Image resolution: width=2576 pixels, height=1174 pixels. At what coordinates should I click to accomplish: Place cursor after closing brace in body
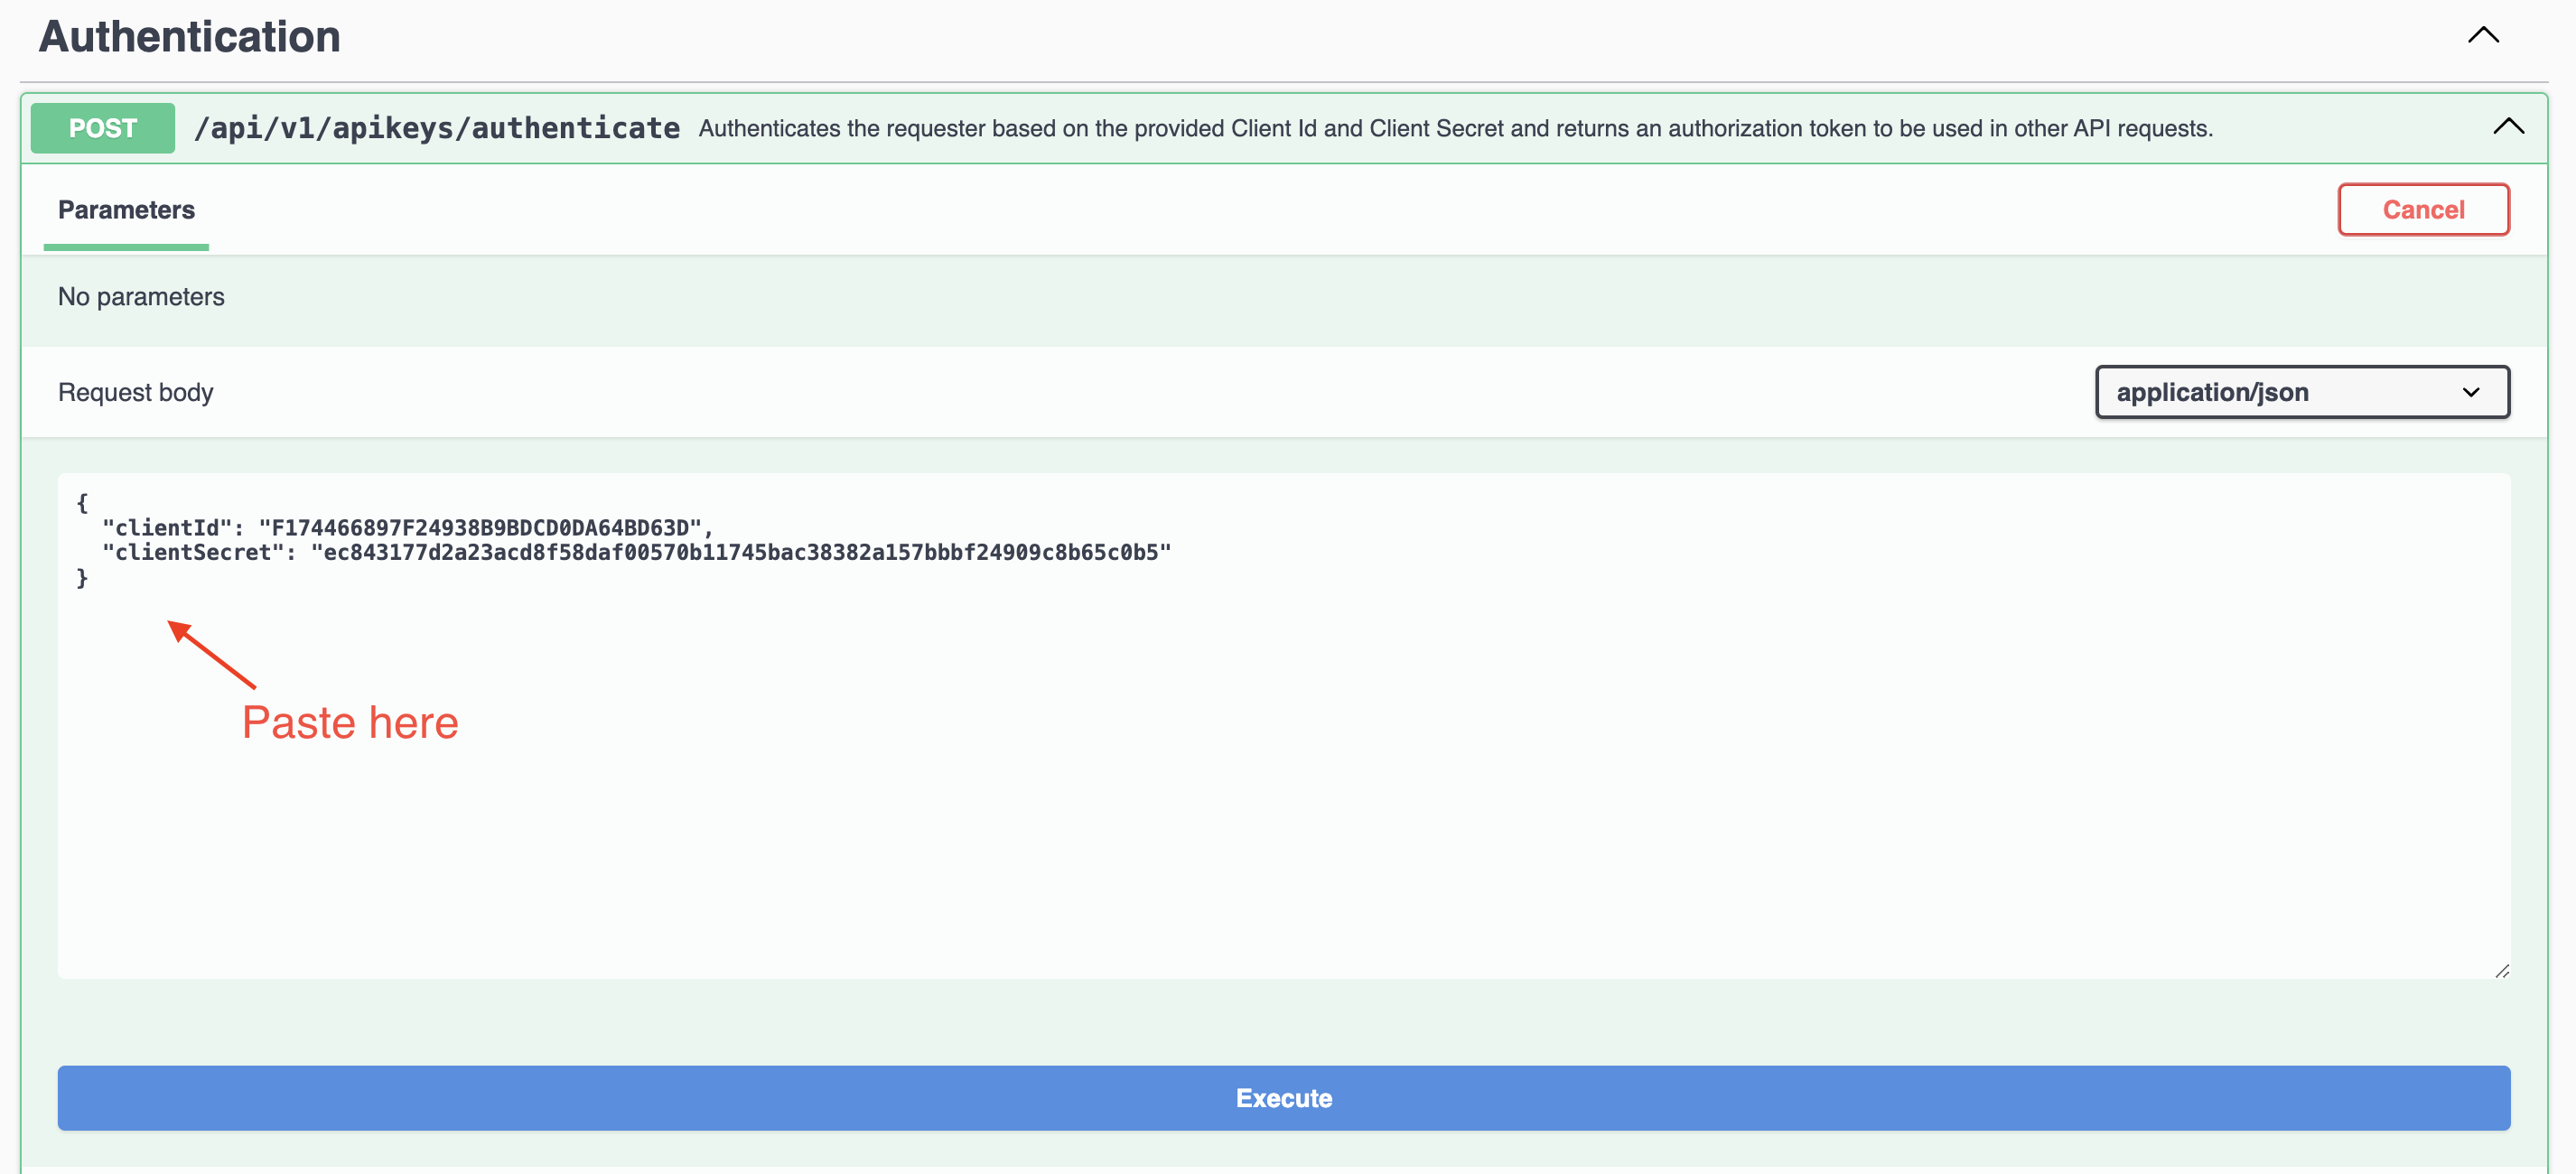click(90, 578)
